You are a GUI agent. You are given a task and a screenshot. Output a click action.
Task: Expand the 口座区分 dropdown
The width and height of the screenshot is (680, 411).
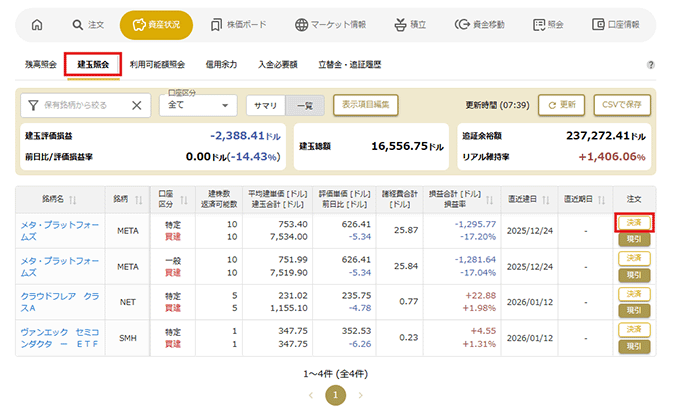coord(198,105)
